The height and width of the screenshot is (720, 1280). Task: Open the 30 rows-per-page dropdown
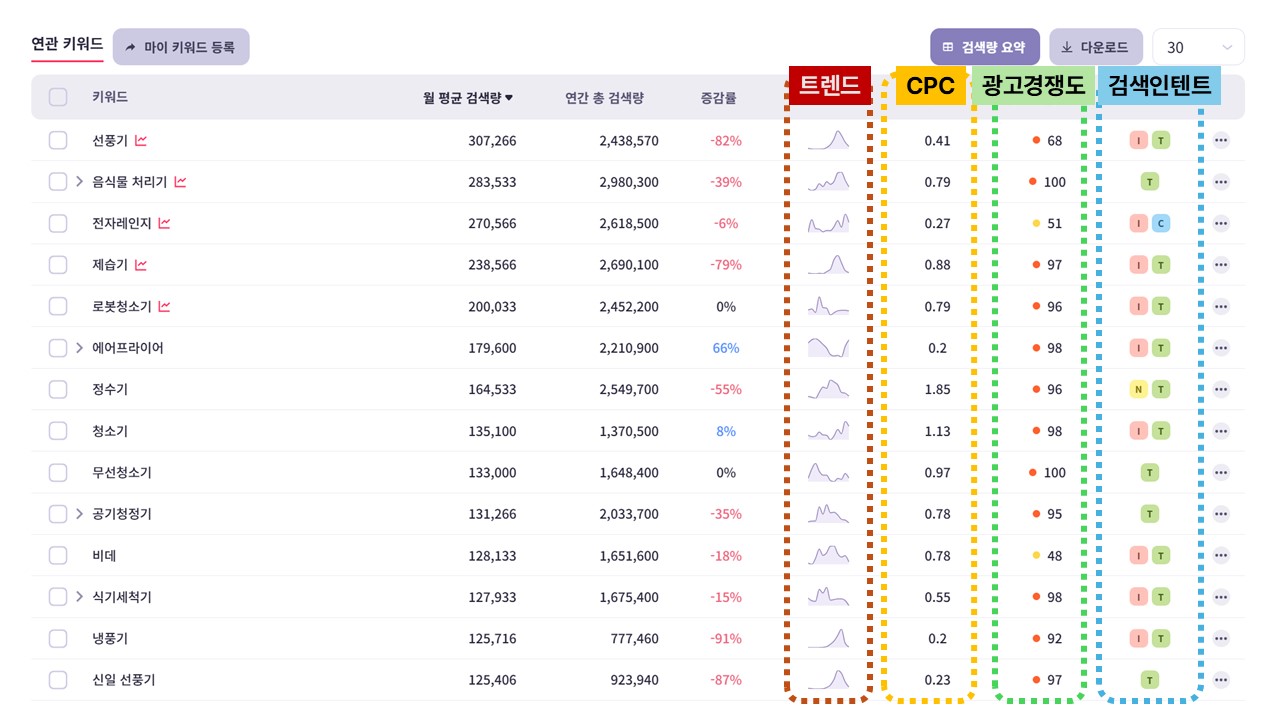click(x=1198, y=47)
